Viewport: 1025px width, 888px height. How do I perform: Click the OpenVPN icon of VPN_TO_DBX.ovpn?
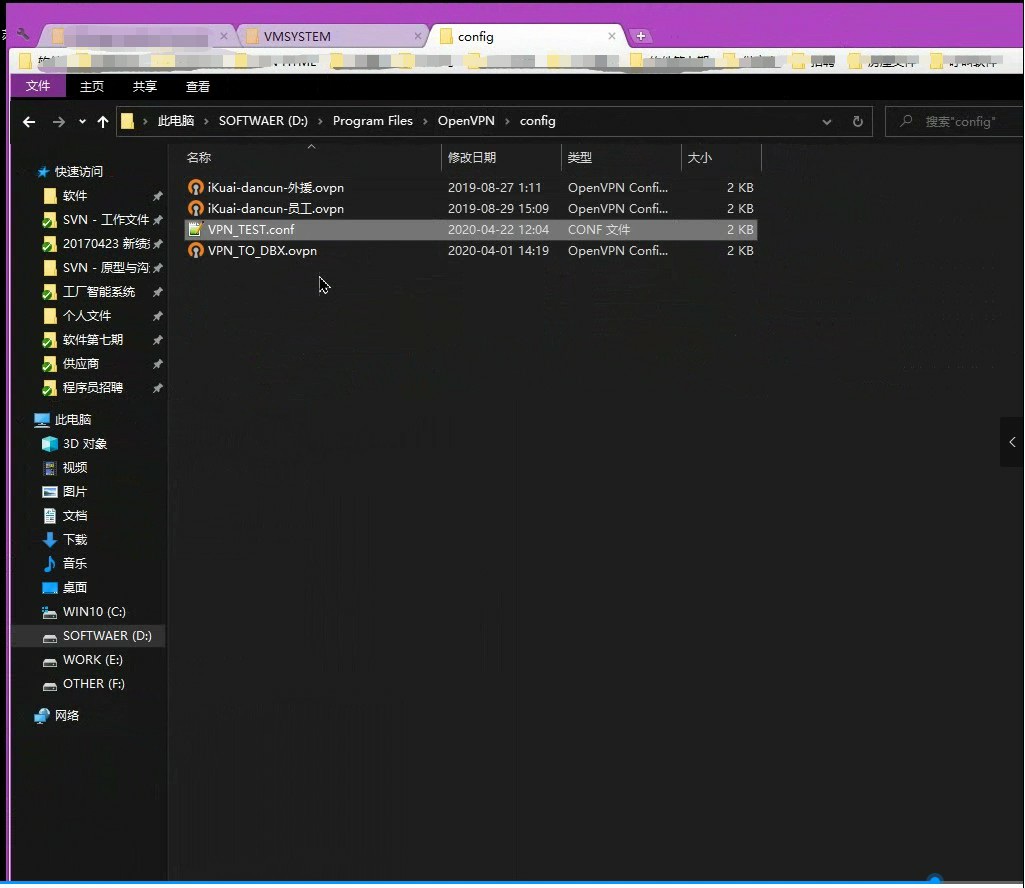pyautogui.click(x=196, y=251)
